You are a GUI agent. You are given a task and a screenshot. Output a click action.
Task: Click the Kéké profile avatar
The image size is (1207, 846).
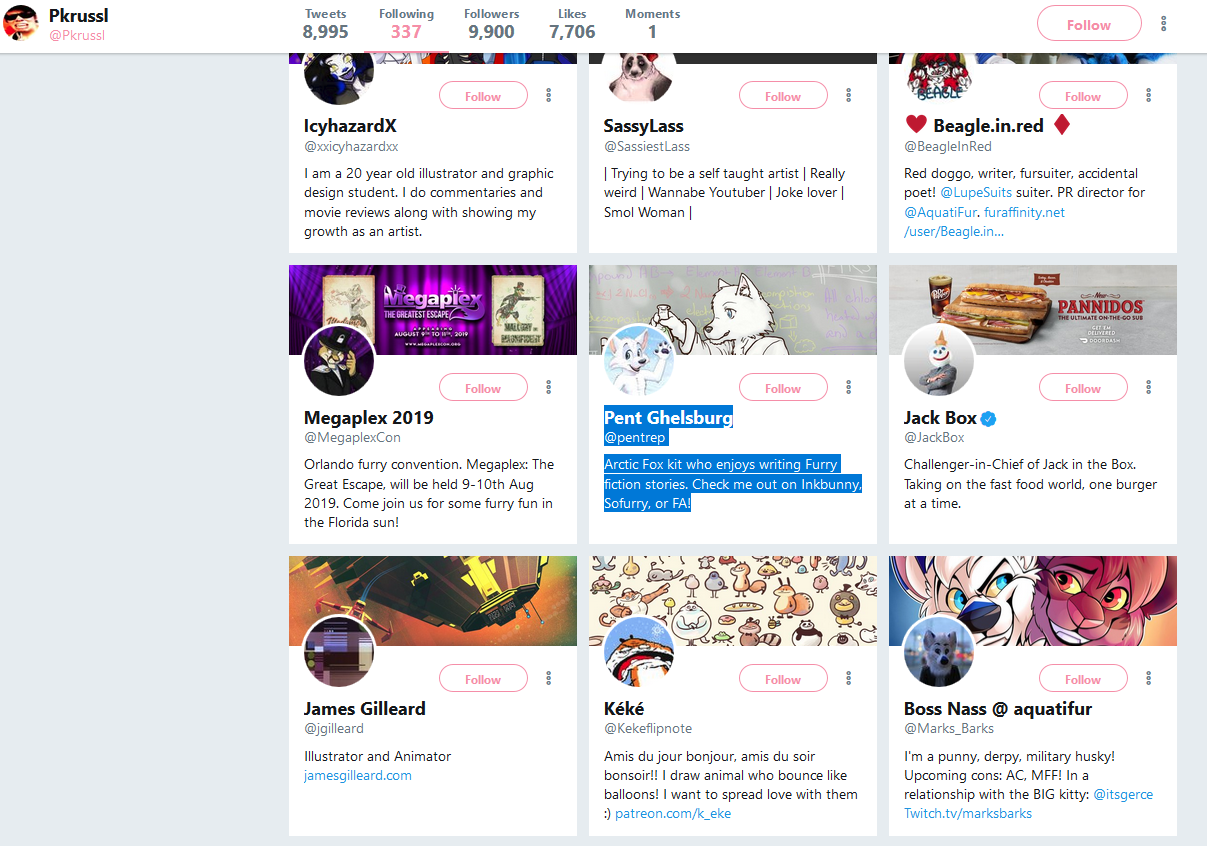coord(639,651)
